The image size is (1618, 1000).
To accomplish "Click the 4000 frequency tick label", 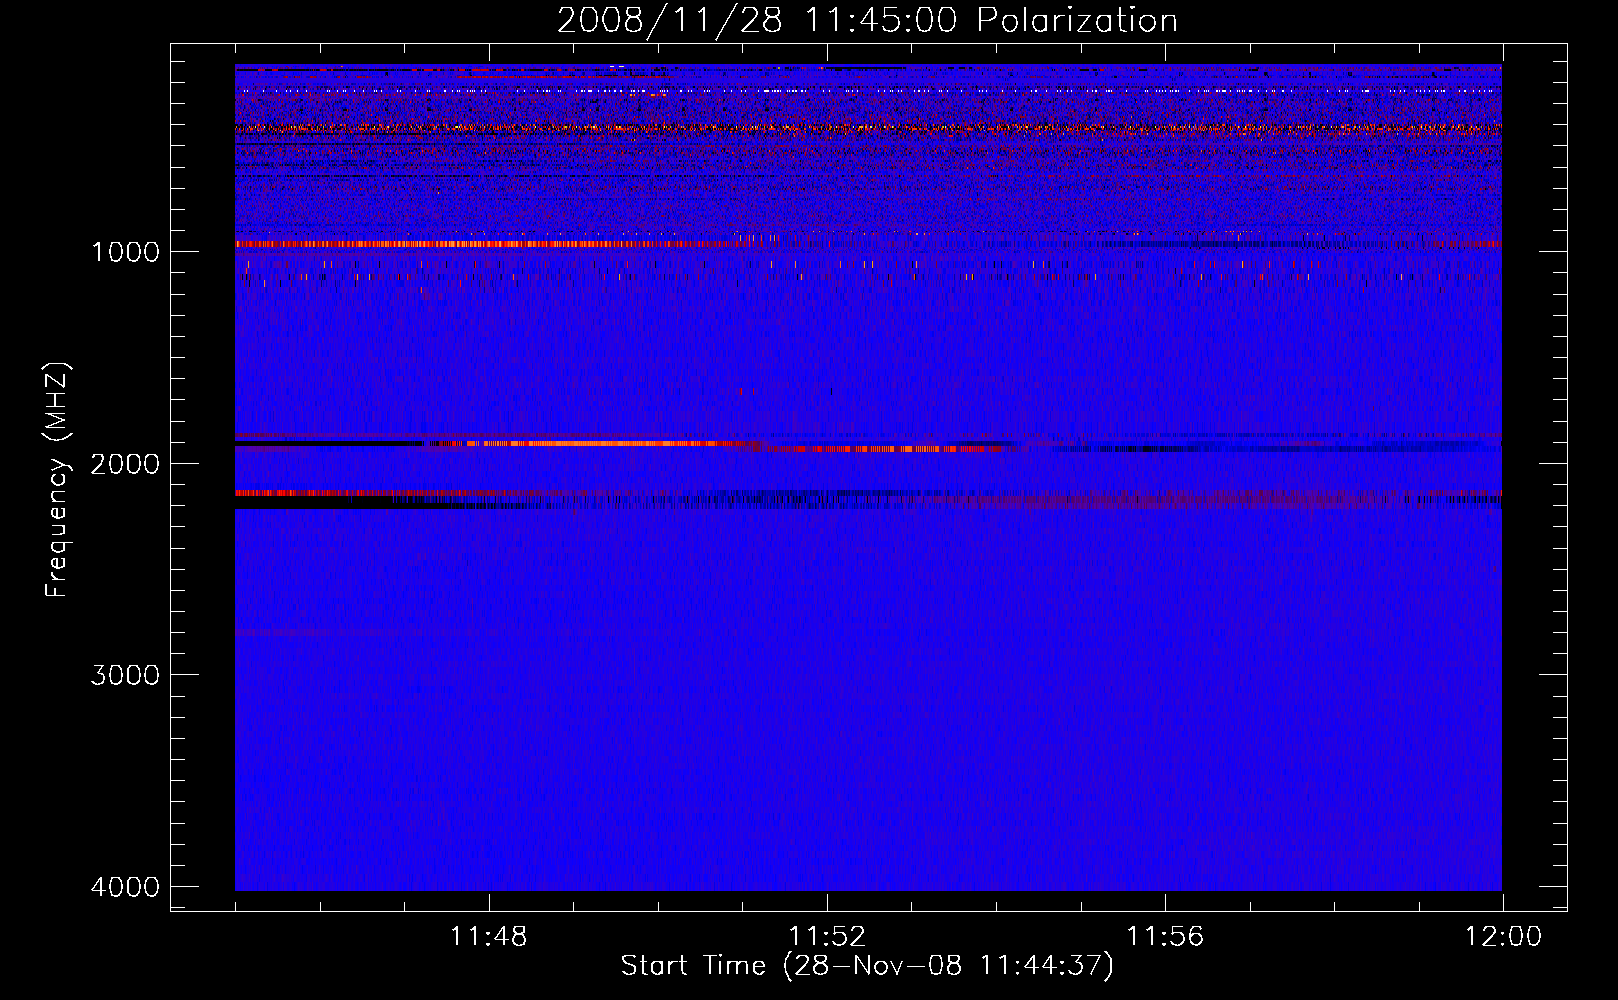I will pyautogui.click(x=125, y=887).
